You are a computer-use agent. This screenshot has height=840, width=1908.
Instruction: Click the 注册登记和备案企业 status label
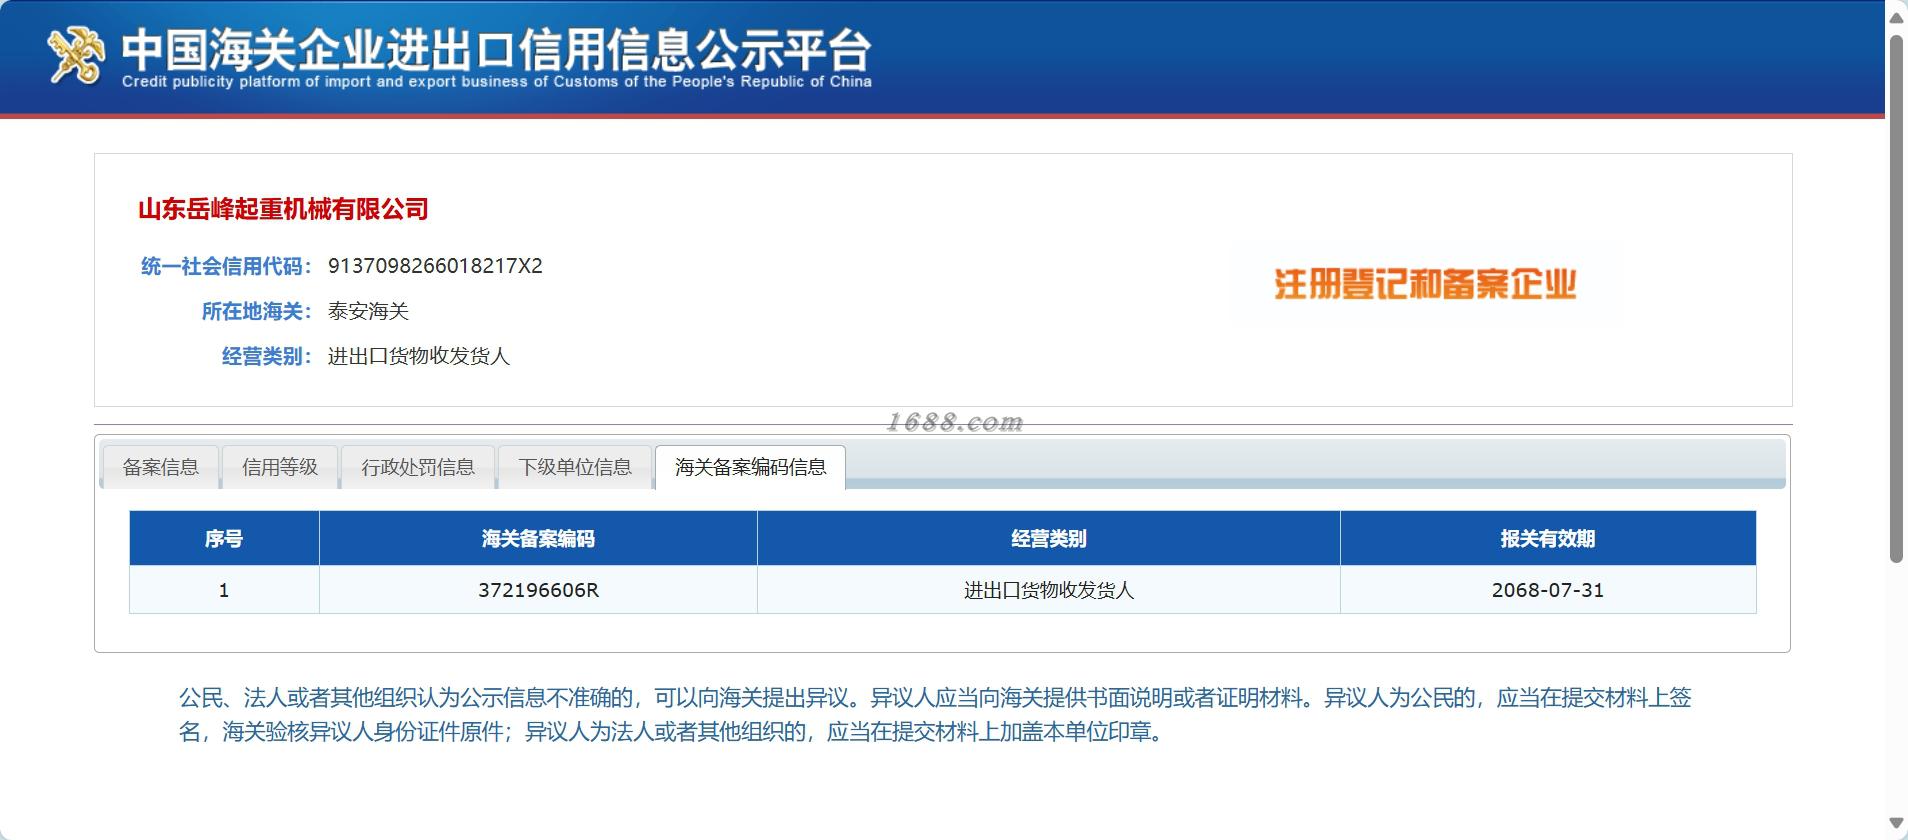click(1425, 284)
